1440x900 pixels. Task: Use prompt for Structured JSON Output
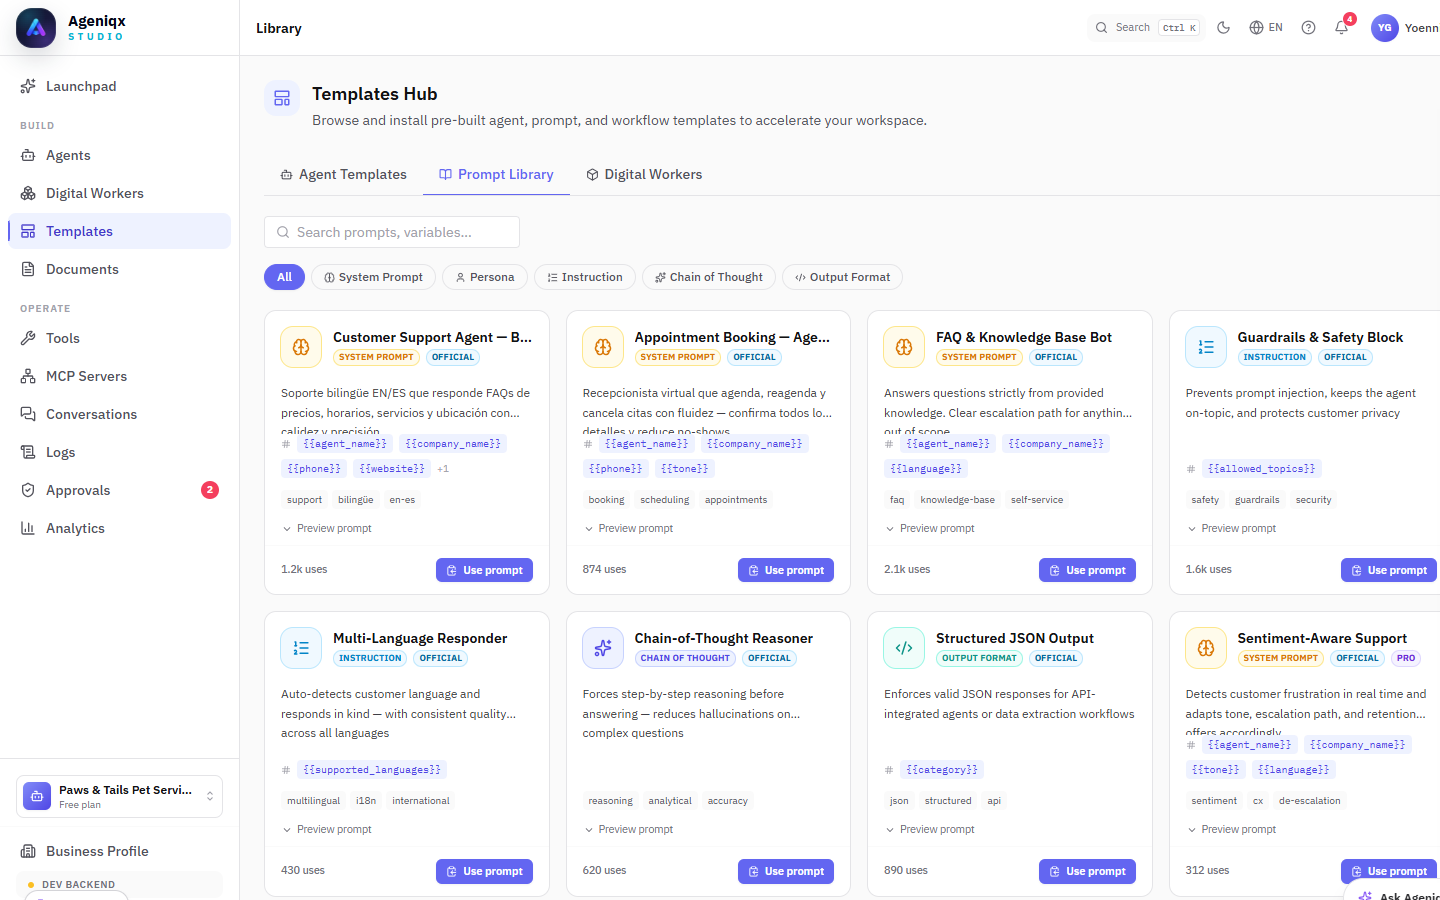[1087, 871]
